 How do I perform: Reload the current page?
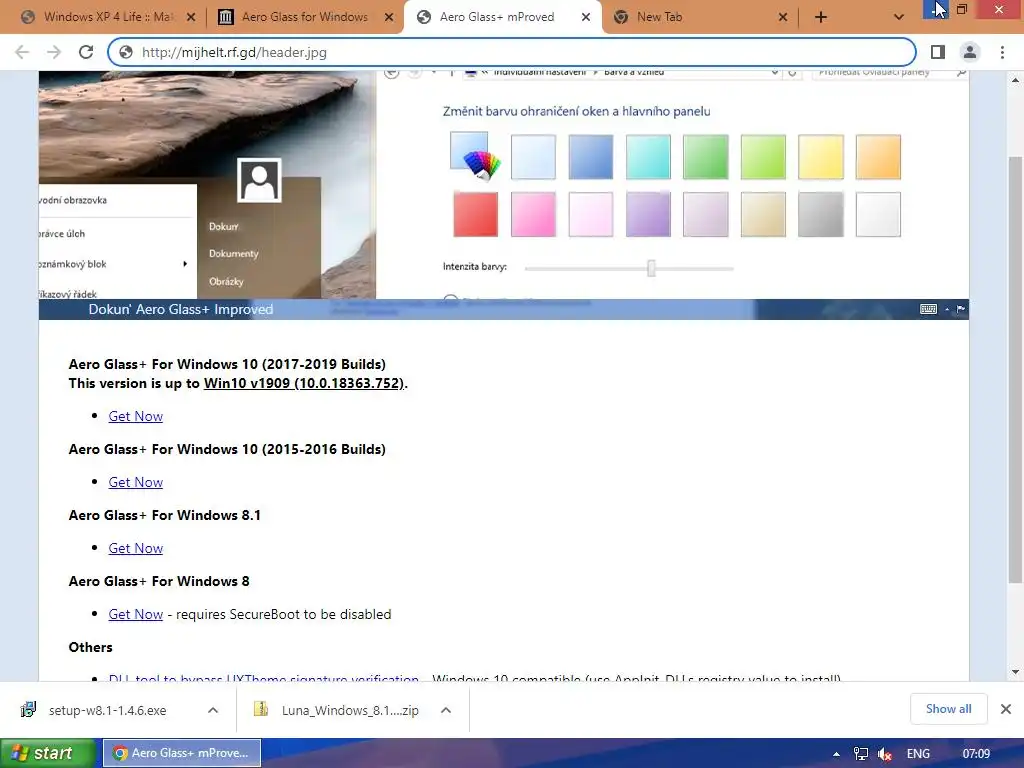coord(86,52)
